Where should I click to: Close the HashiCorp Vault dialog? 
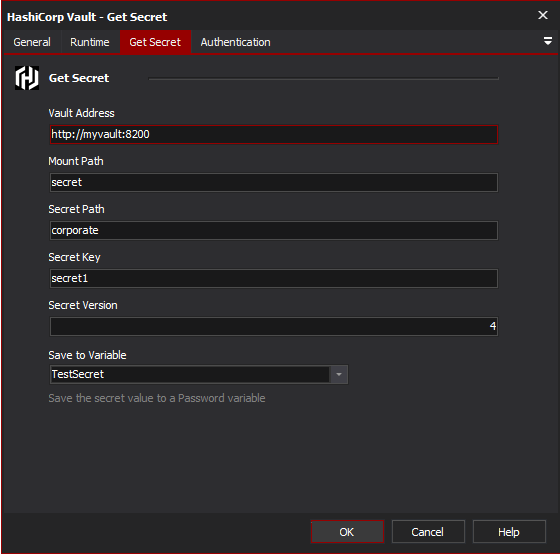click(x=543, y=15)
